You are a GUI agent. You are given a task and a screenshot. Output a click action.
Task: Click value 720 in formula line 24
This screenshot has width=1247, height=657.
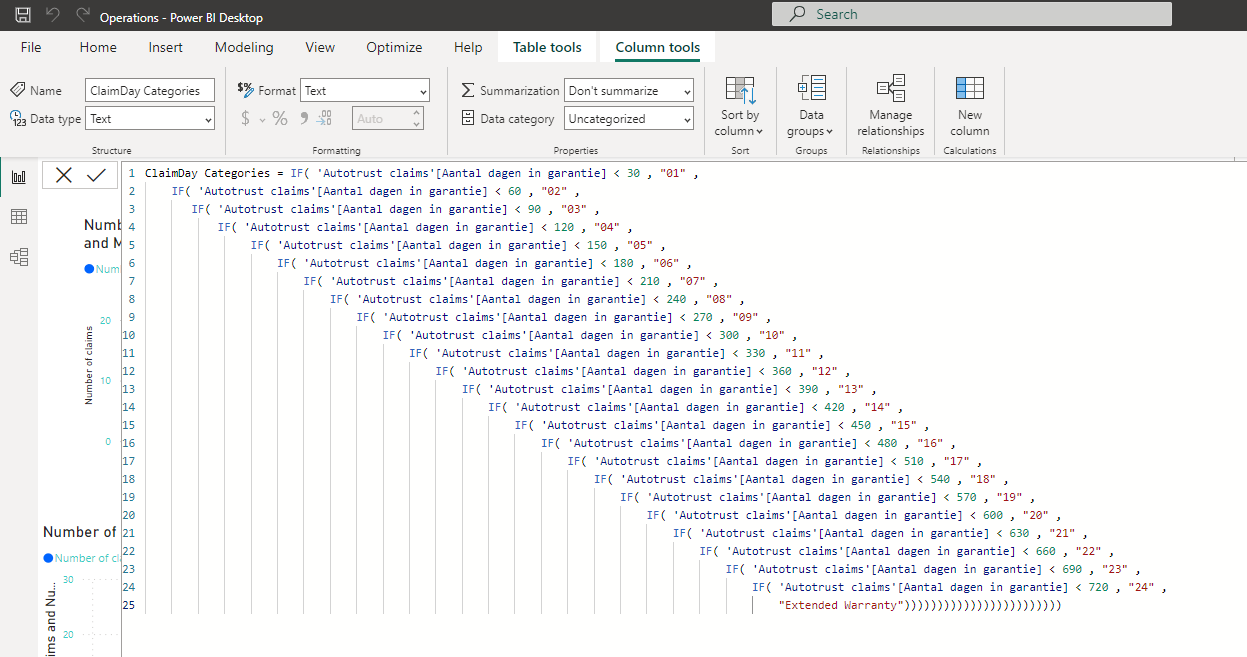(1098, 587)
